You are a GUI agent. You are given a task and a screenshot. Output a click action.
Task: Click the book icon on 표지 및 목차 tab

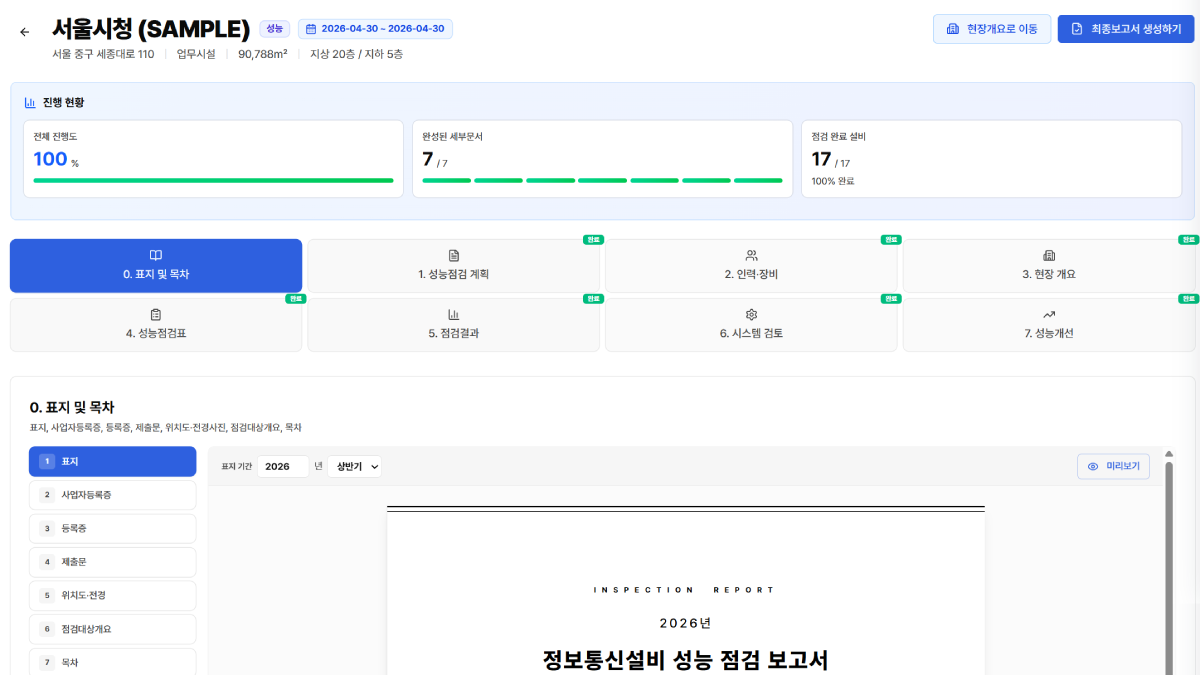click(x=156, y=256)
